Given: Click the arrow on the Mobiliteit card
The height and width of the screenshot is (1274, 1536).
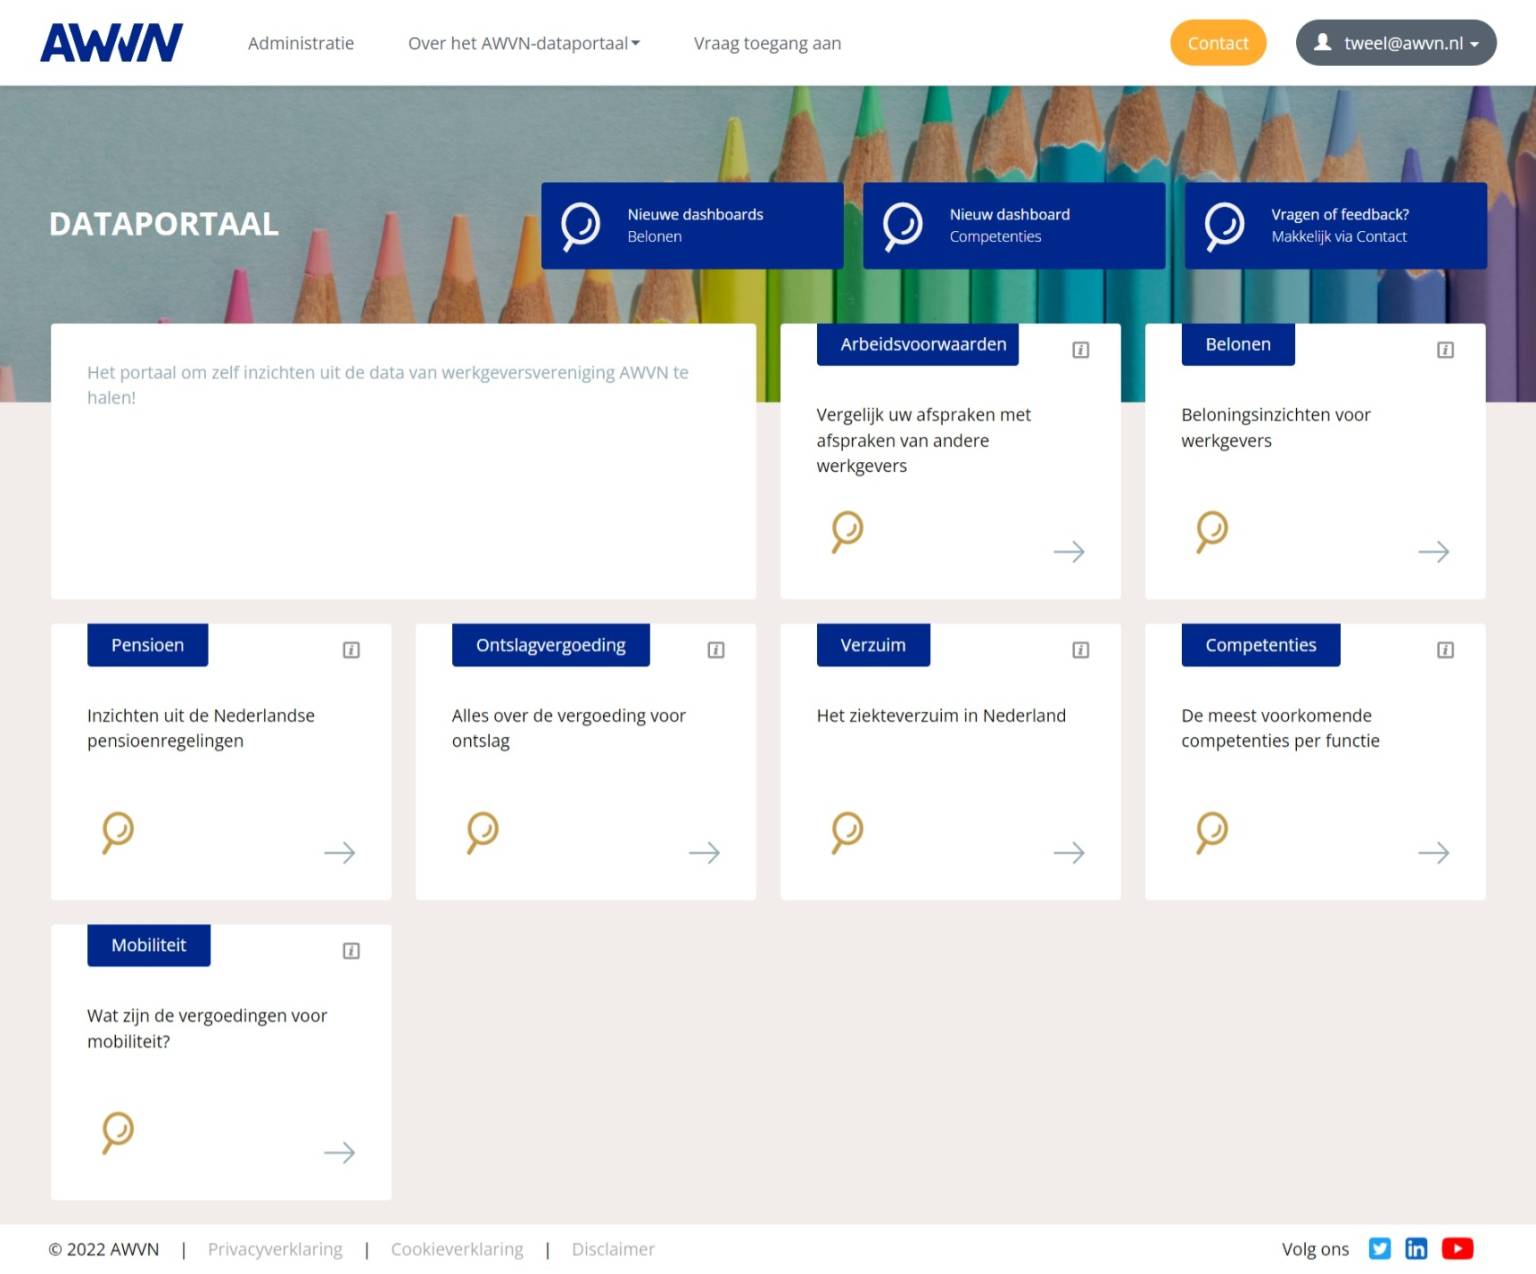Looking at the screenshot, I should pos(340,1153).
